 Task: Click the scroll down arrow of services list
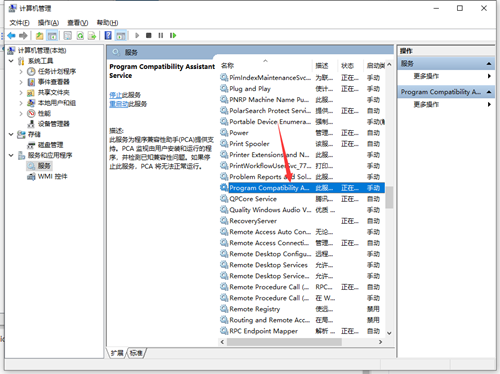coord(389,333)
